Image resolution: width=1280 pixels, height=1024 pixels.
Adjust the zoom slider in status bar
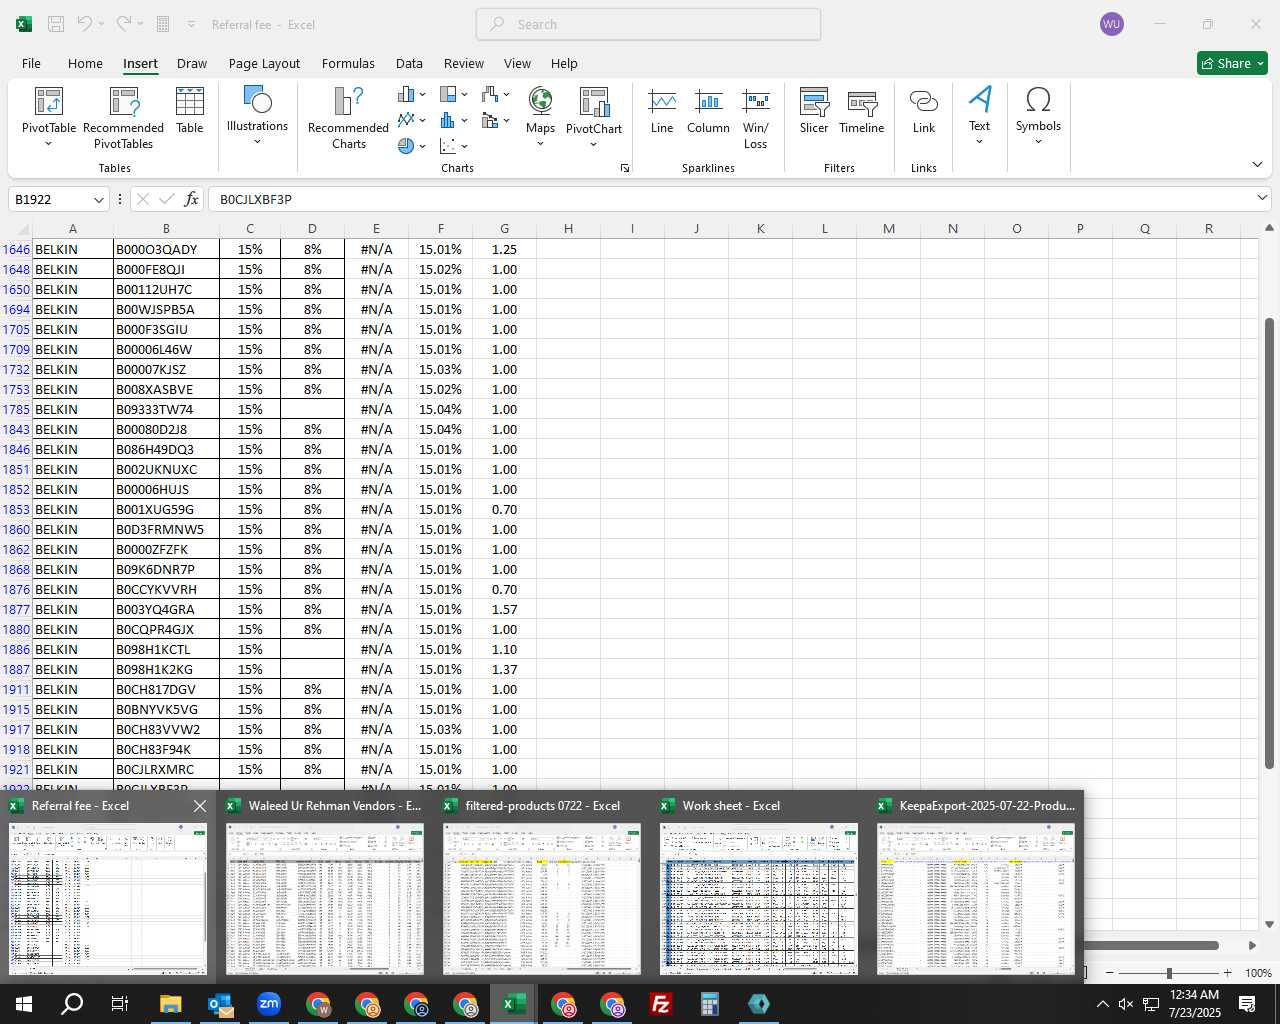point(1169,973)
